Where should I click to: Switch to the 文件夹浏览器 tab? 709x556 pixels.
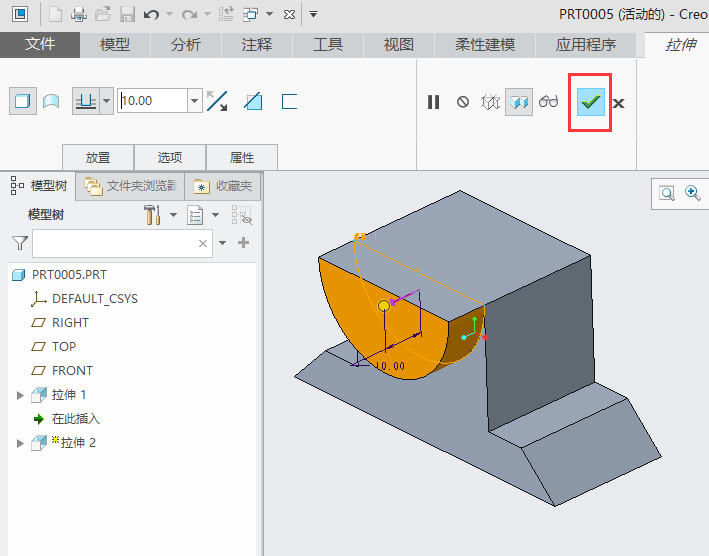point(131,185)
